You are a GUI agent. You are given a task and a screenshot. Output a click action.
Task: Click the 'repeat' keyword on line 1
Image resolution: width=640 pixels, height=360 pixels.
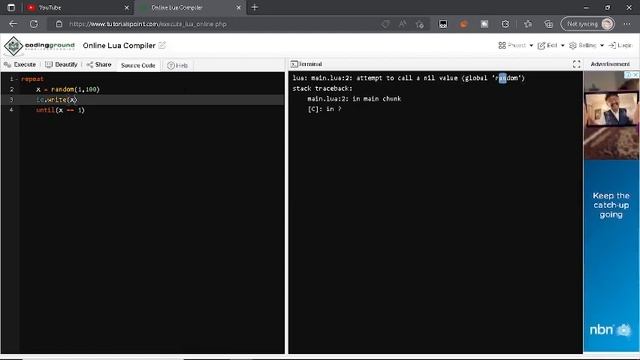(32, 79)
